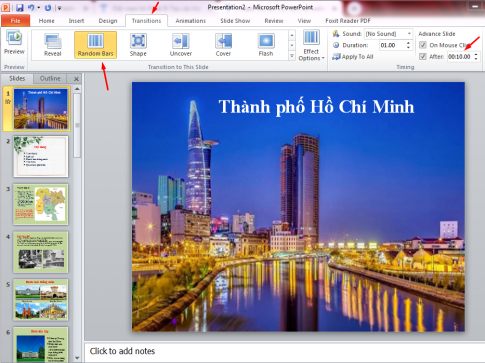Open the Animations tab
Image resolution: width=485 pixels, height=363 pixels.
(x=190, y=21)
